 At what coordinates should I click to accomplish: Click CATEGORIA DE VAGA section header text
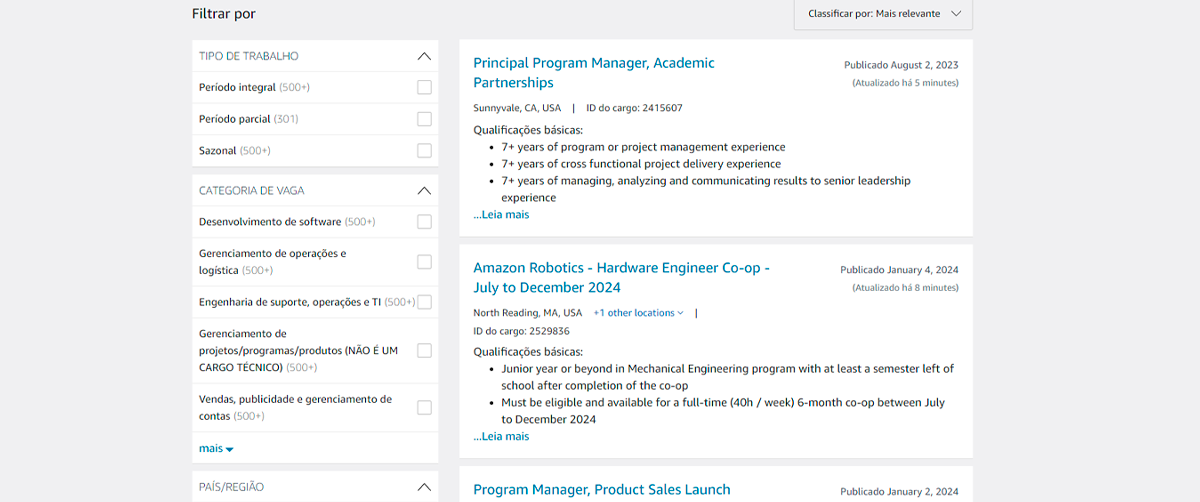pyautogui.click(x=252, y=190)
